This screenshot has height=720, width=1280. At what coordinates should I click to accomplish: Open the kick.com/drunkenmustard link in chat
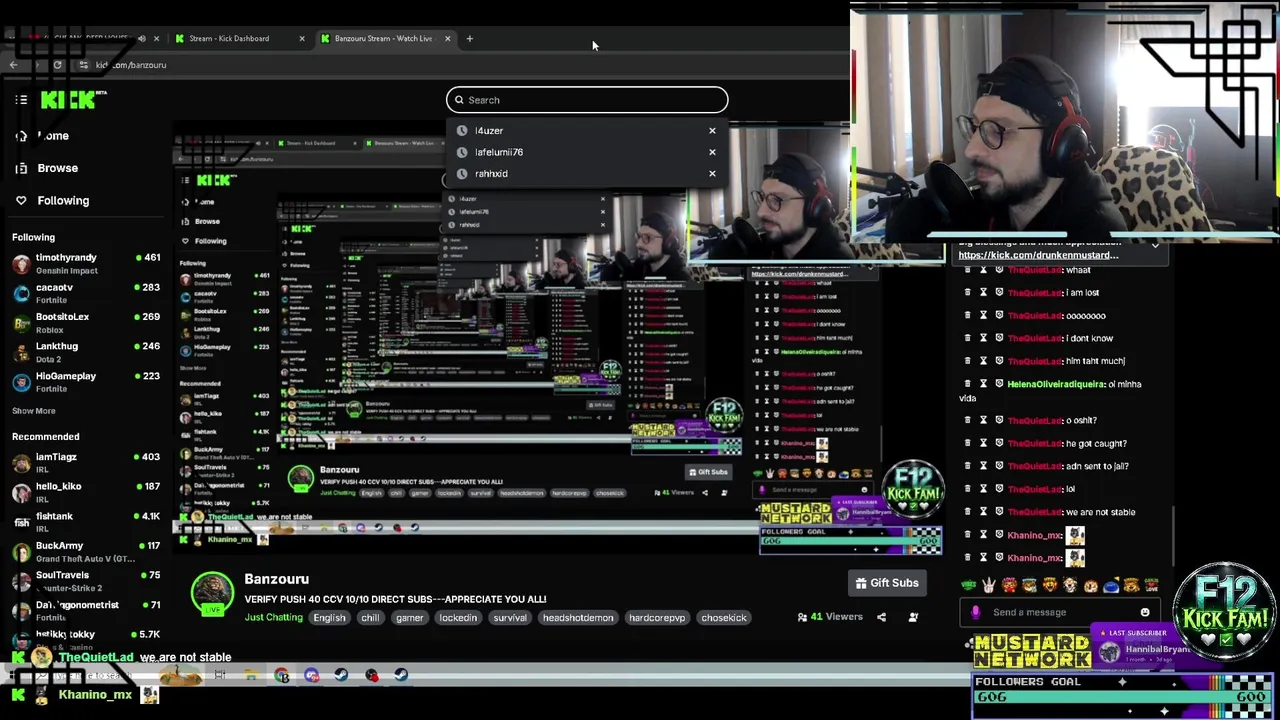(1038, 255)
